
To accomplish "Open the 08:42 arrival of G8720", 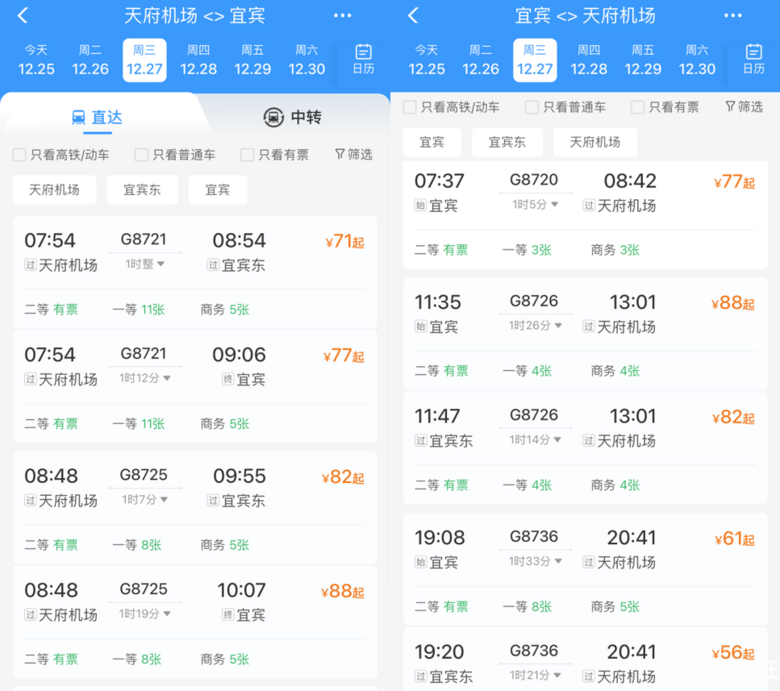I will [x=630, y=181].
